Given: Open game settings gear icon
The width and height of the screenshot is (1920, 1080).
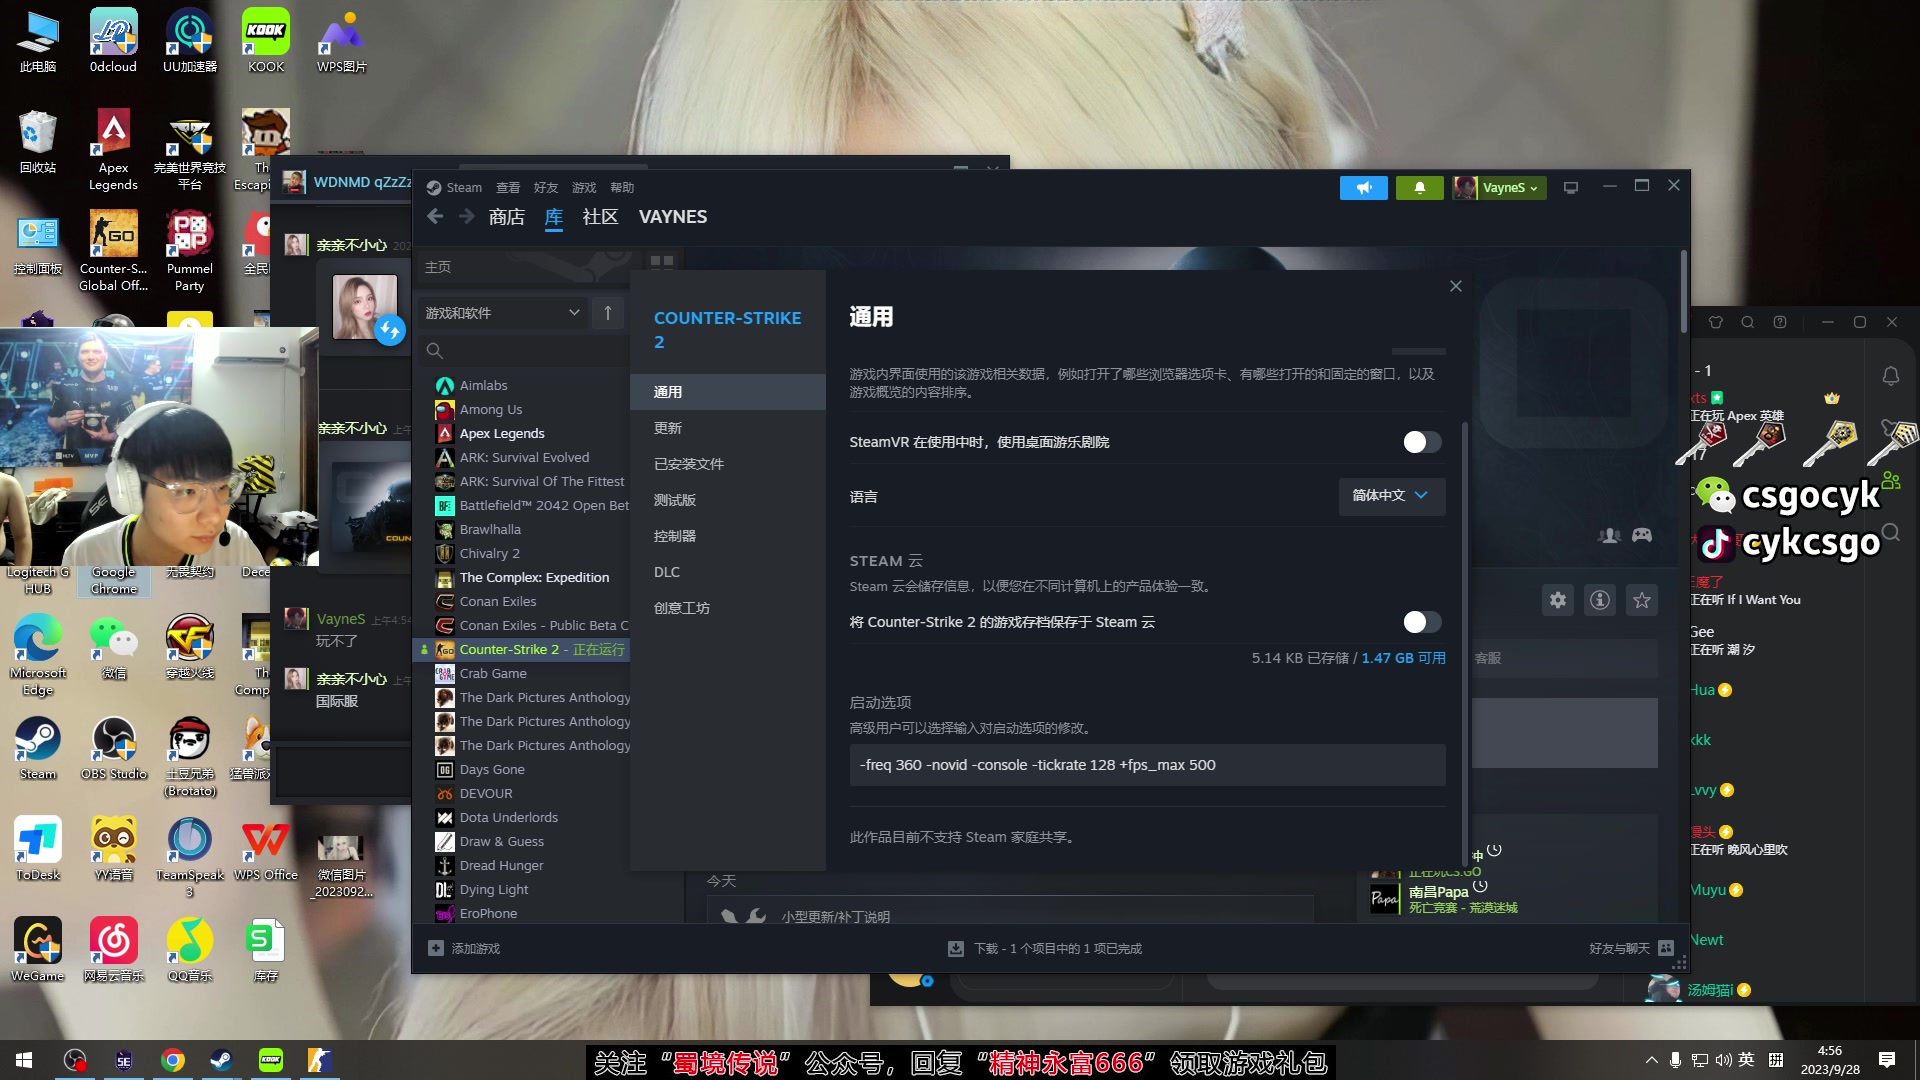Looking at the screenshot, I should [x=1558, y=600].
